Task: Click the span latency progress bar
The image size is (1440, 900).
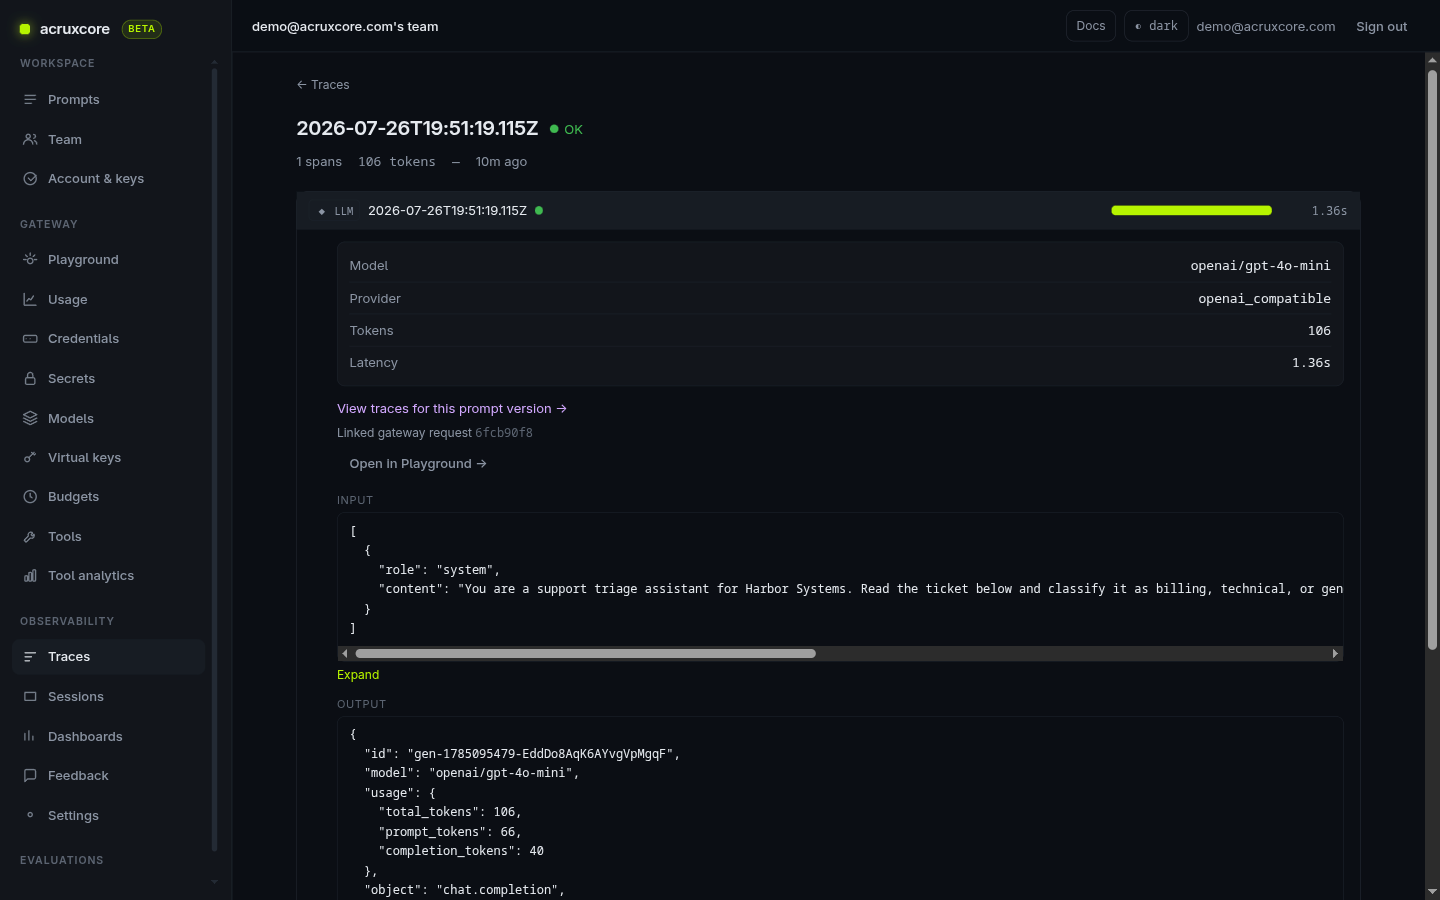Action: 1192,211
